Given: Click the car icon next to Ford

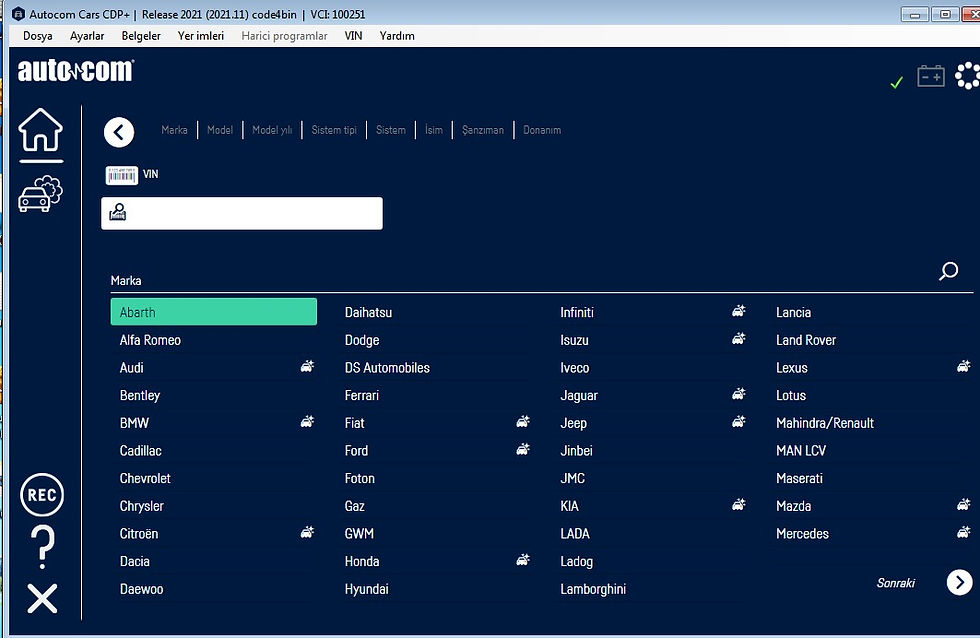Looking at the screenshot, I should [523, 449].
